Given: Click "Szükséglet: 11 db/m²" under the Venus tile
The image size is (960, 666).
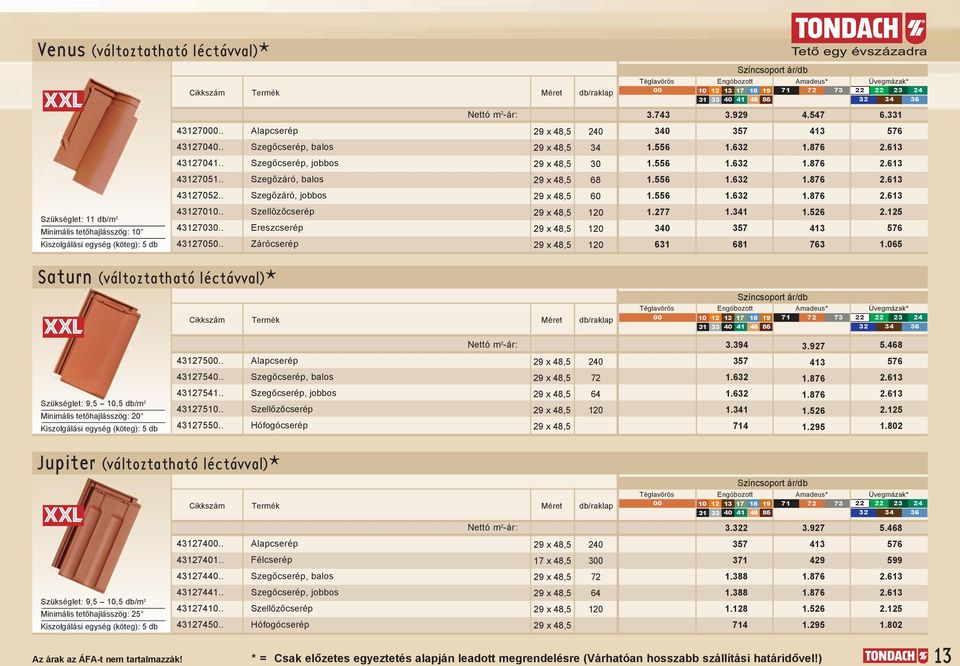Looking at the screenshot, I should pyautogui.click(x=80, y=219).
